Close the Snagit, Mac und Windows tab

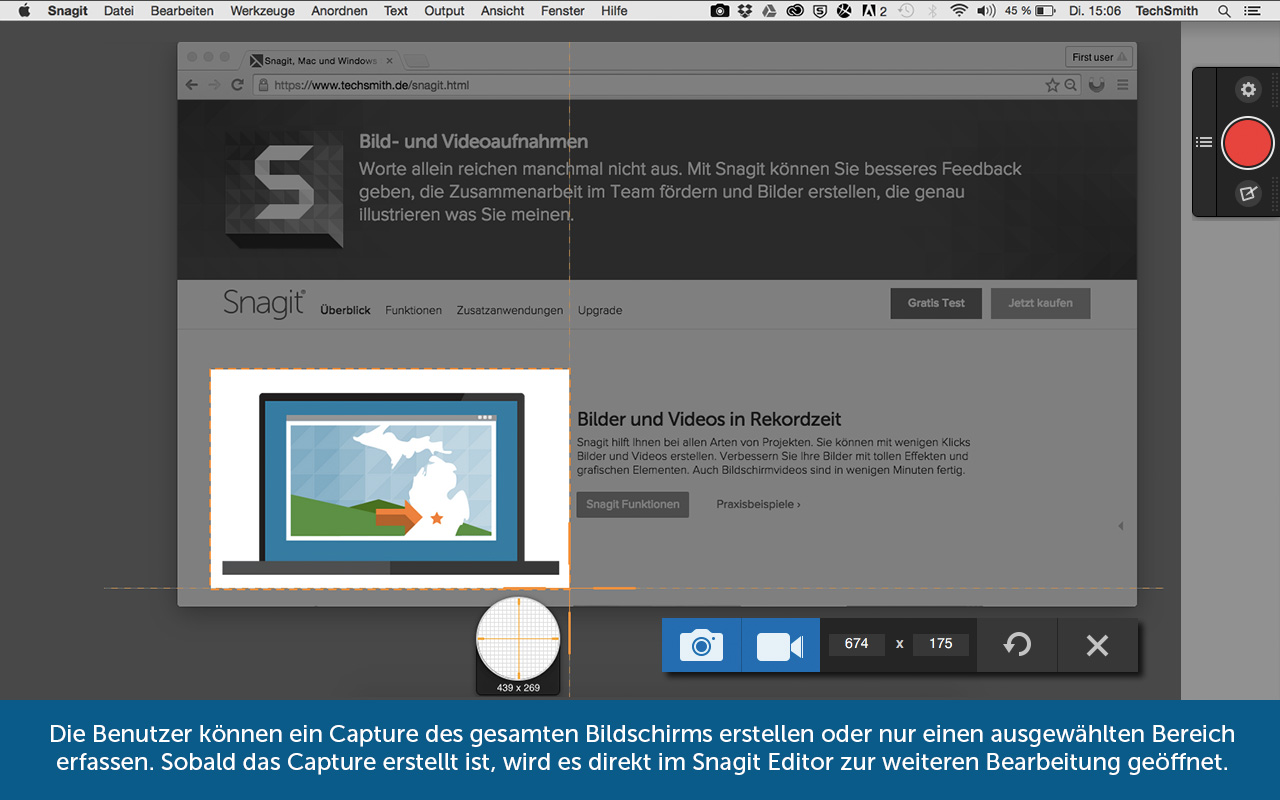tap(390, 61)
